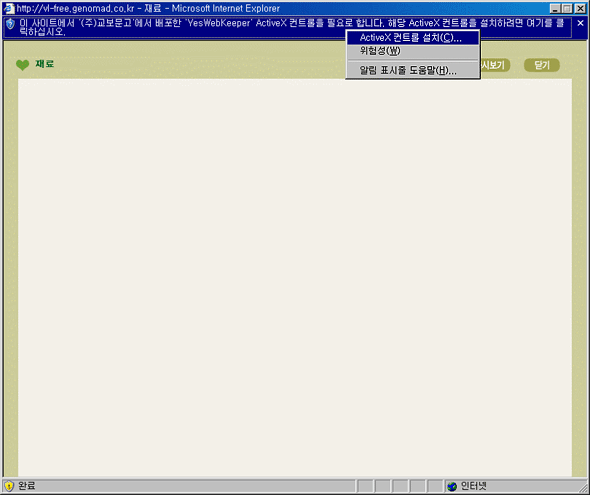Click the green heart icon beside 재료
590x495 pixels.
23,65
